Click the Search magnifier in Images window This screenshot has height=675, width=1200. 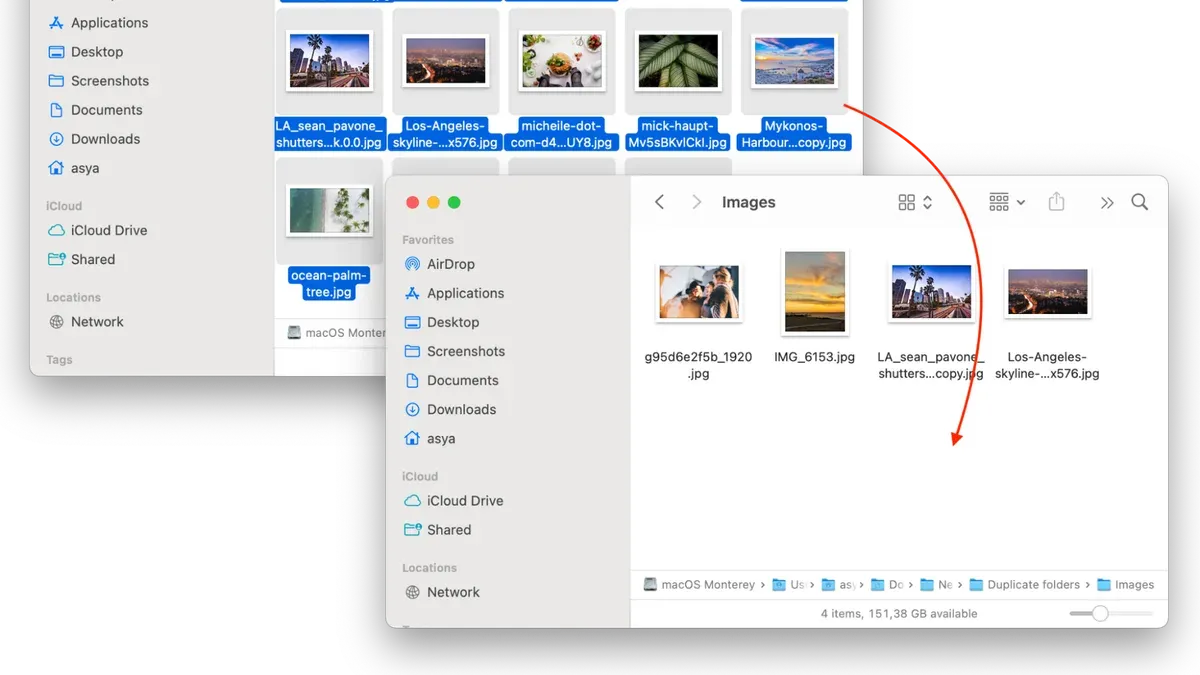1139,202
